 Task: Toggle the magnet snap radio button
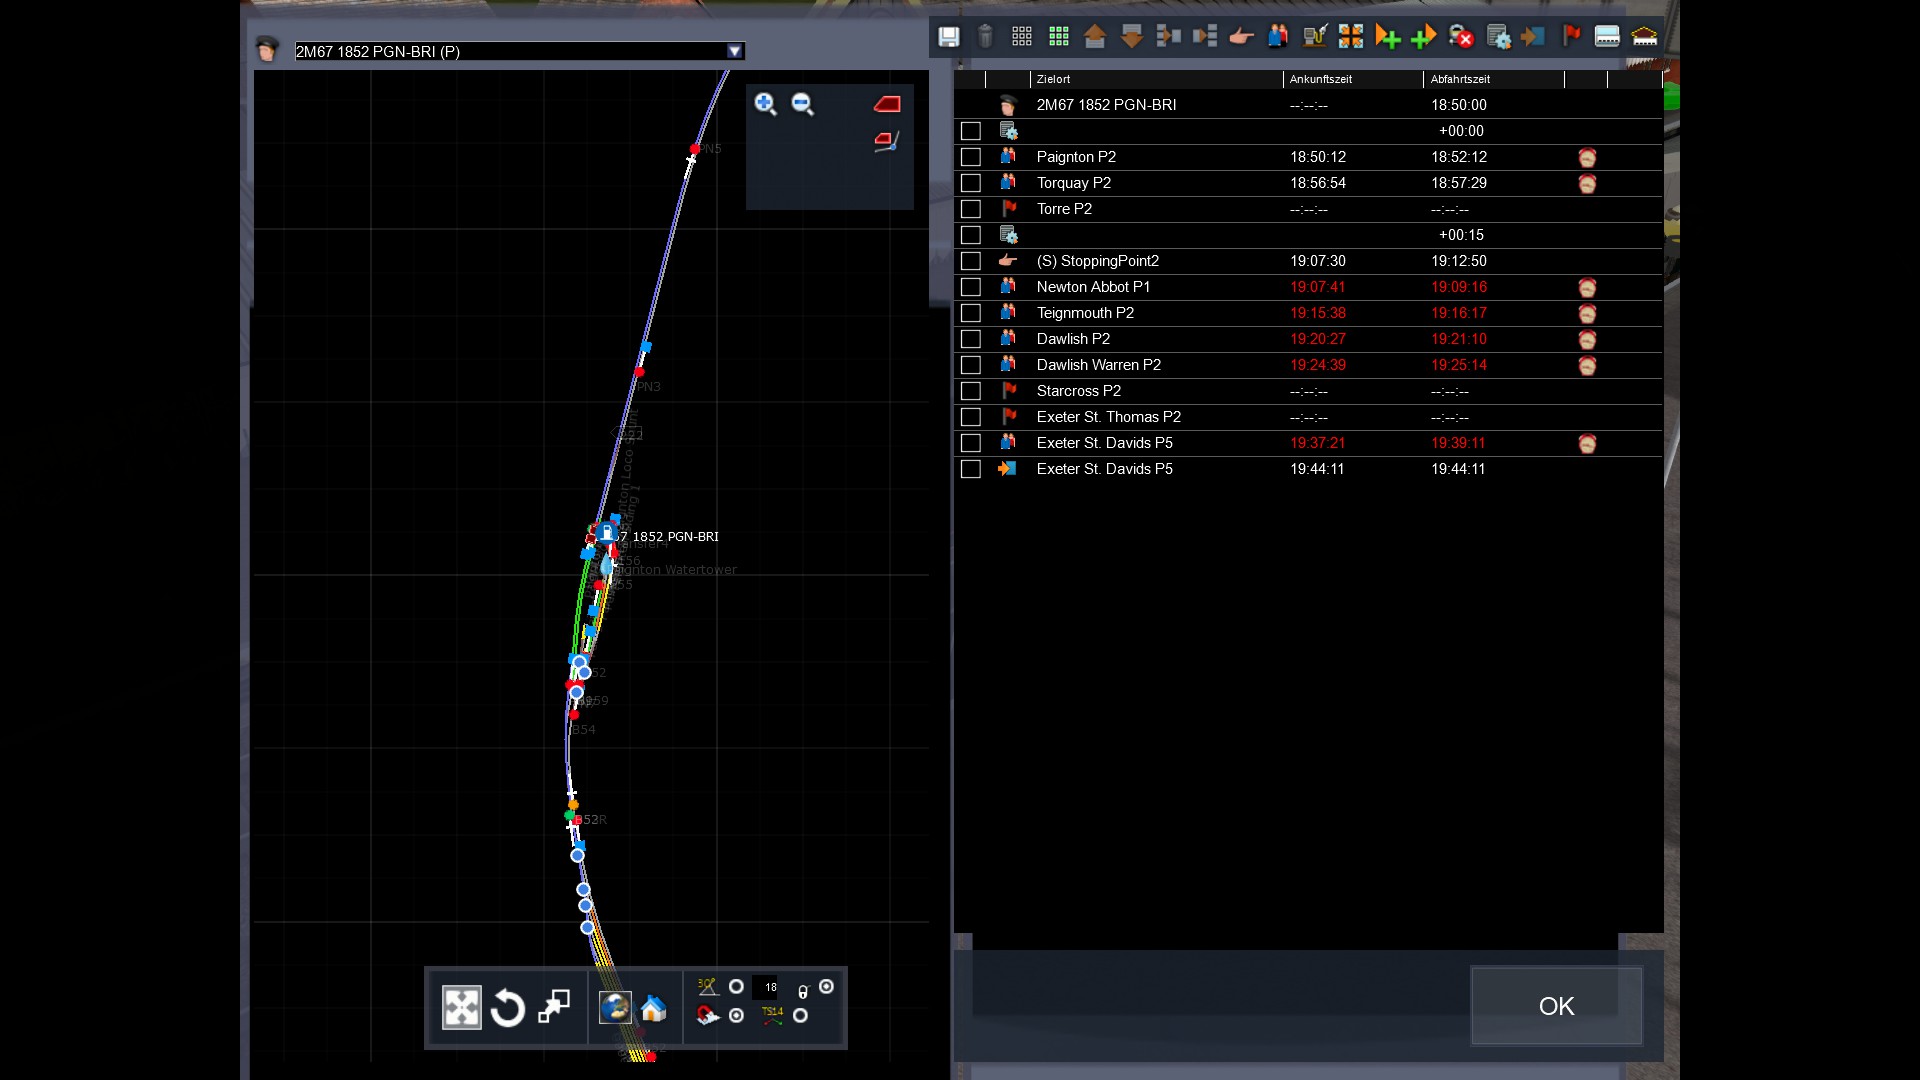[x=737, y=1016]
